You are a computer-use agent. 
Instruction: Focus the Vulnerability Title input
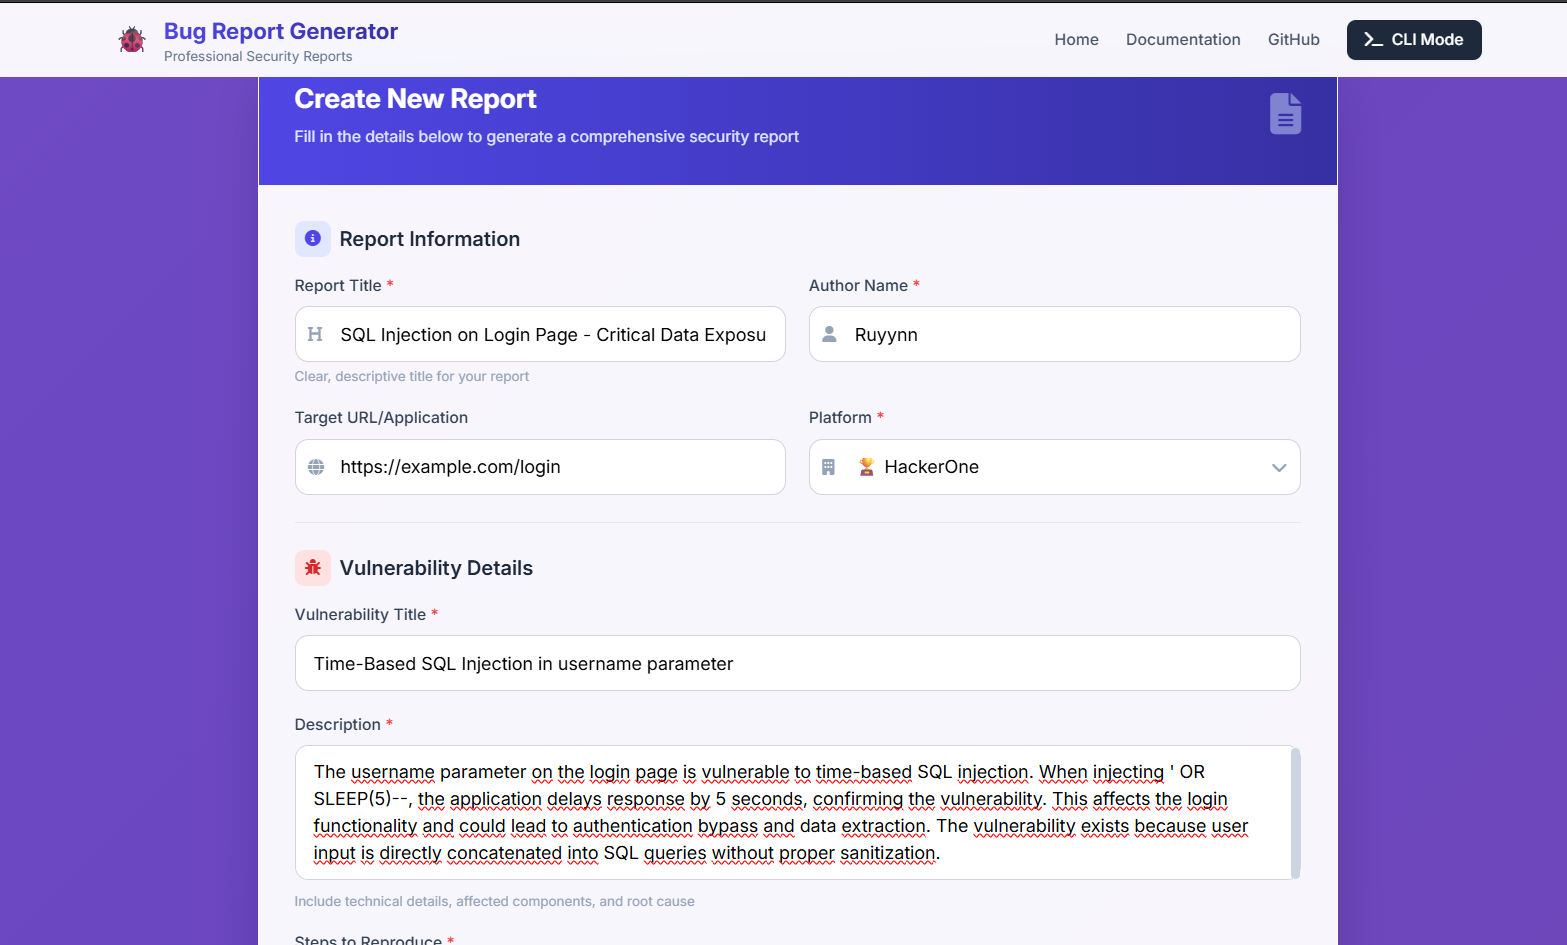(797, 663)
